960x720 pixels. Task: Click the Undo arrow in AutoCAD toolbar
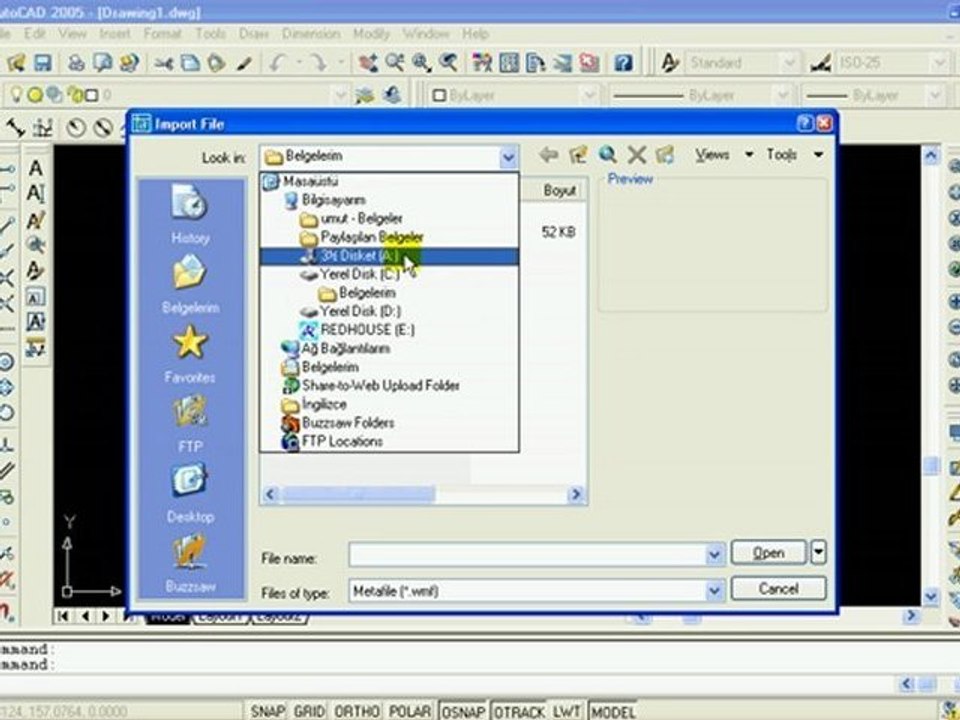tap(277, 62)
